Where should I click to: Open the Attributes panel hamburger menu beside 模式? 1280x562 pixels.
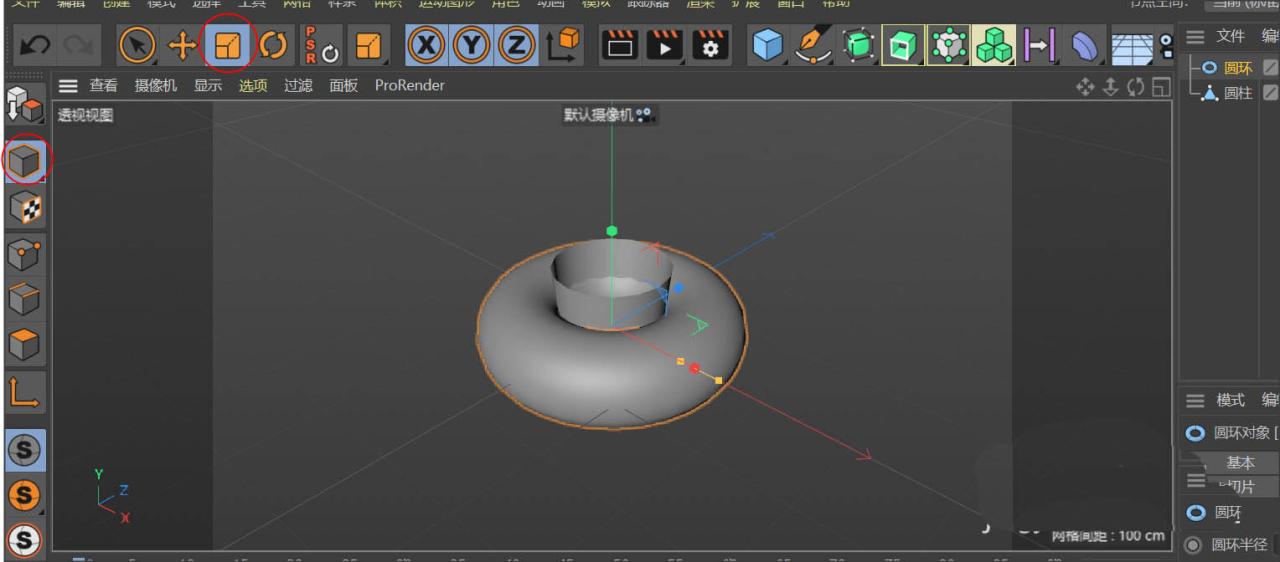(1194, 400)
